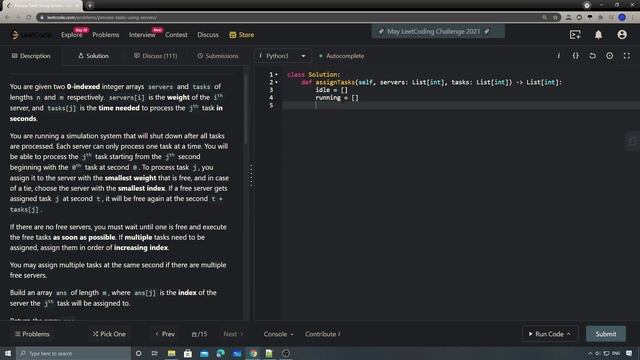Viewport: 640px width, 360px height.
Task: Open the user profile avatar menu
Action: click(622, 35)
